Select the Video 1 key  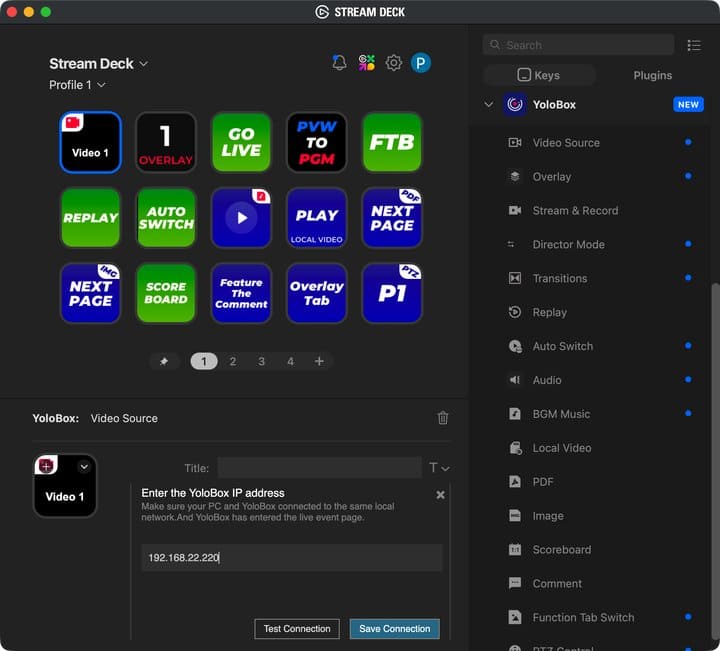(90, 142)
